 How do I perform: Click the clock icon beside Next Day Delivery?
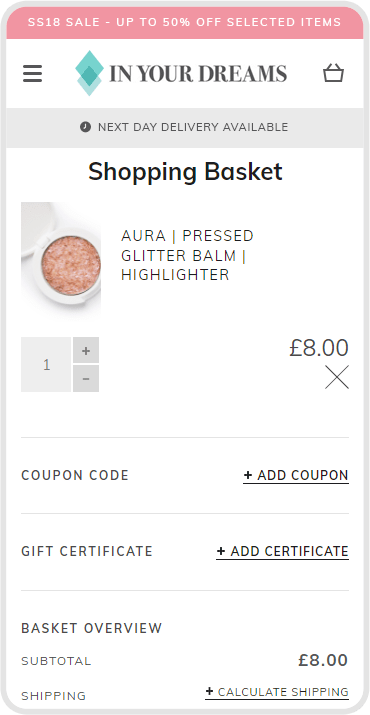(x=85, y=127)
